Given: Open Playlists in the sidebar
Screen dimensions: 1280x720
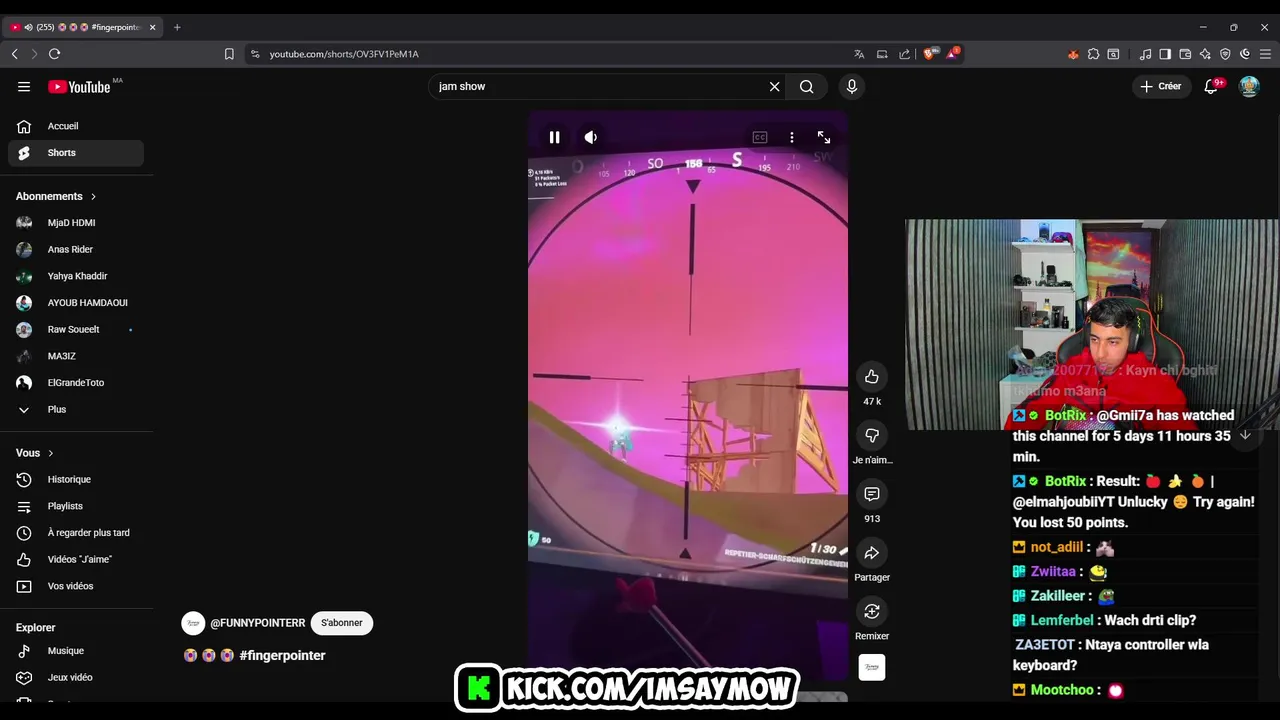Looking at the screenshot, I should pyautogui.click(x=76, y=506).
